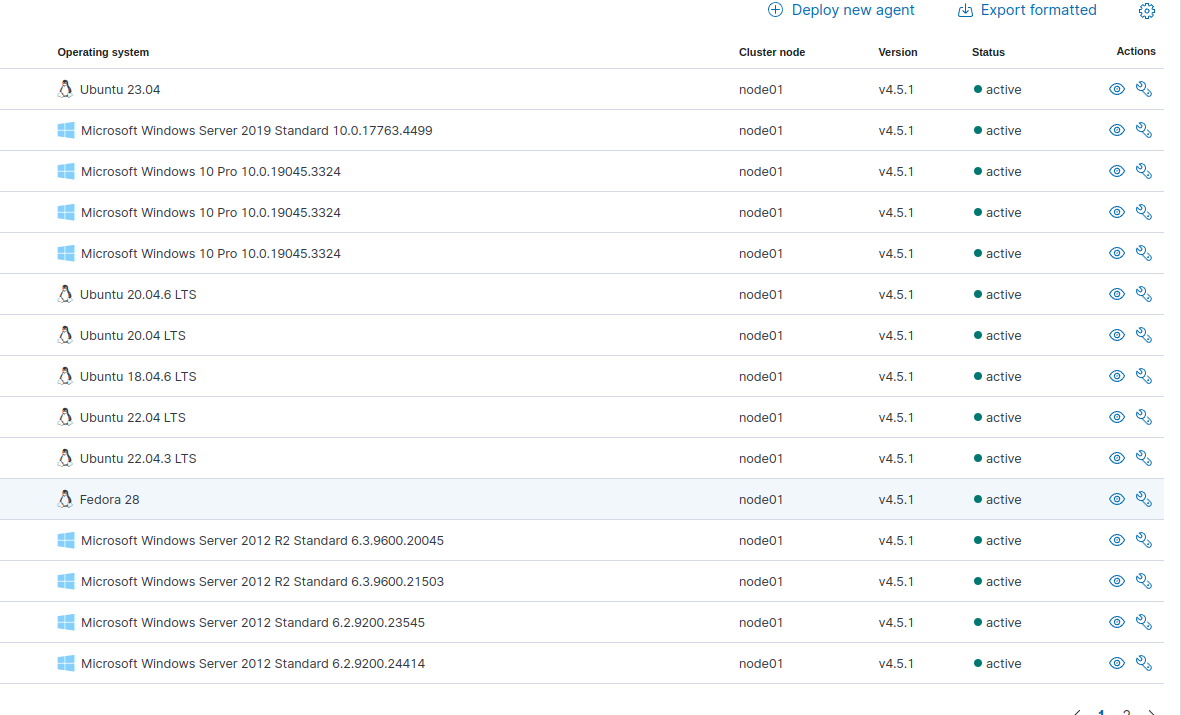Screen dimensions: 1181x715
Task: Open table settings gear icon
Action: point(1147,11)
